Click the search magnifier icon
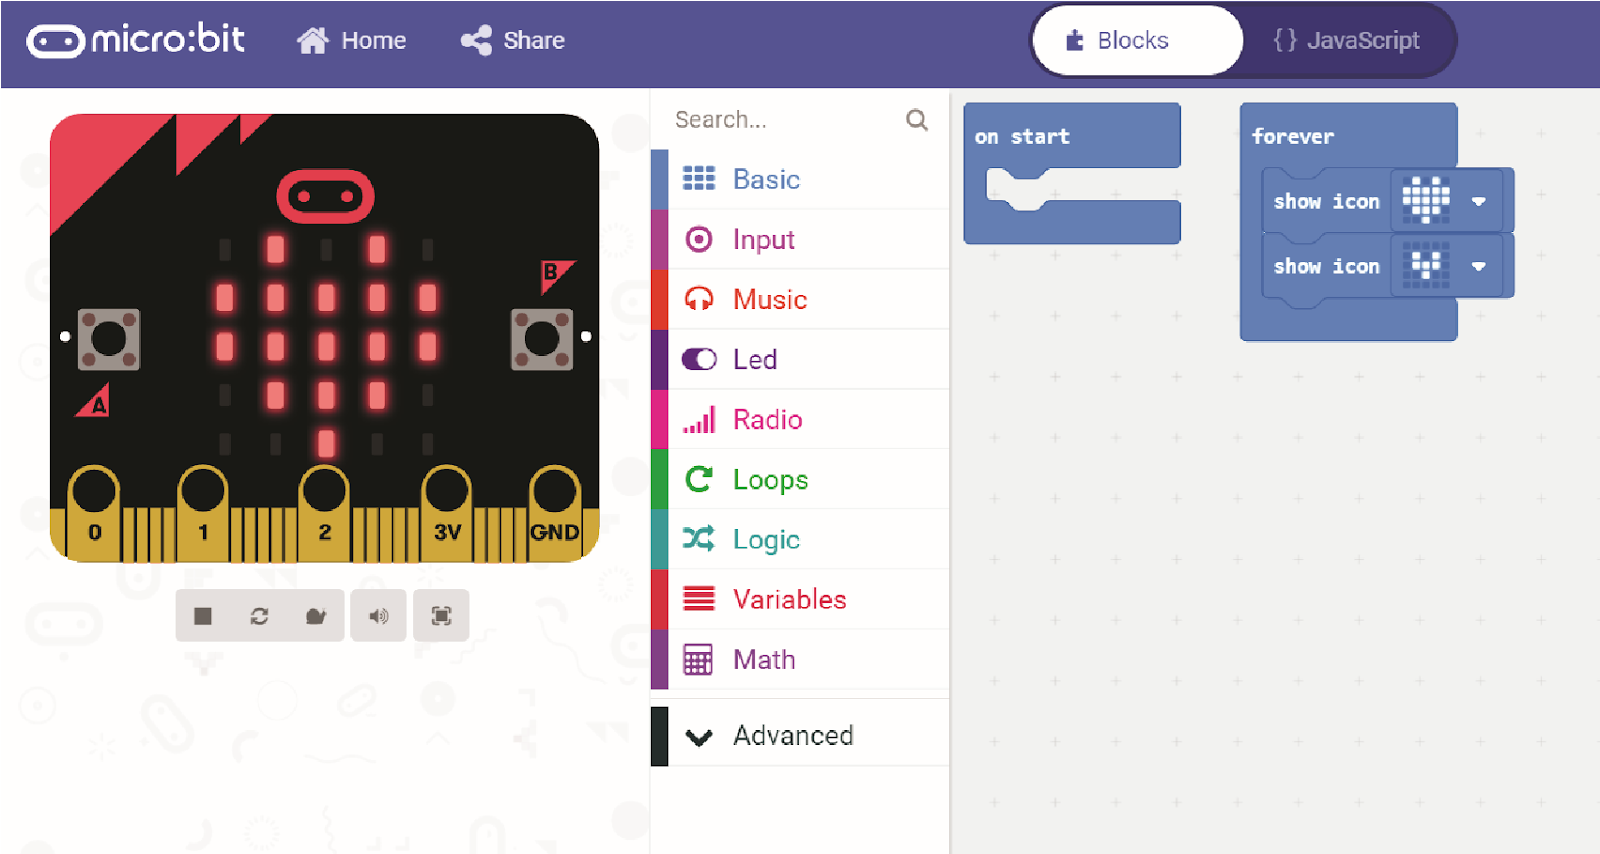This screenshot has height=854, width=1600. pyautogui.click(x=917, y=120)
